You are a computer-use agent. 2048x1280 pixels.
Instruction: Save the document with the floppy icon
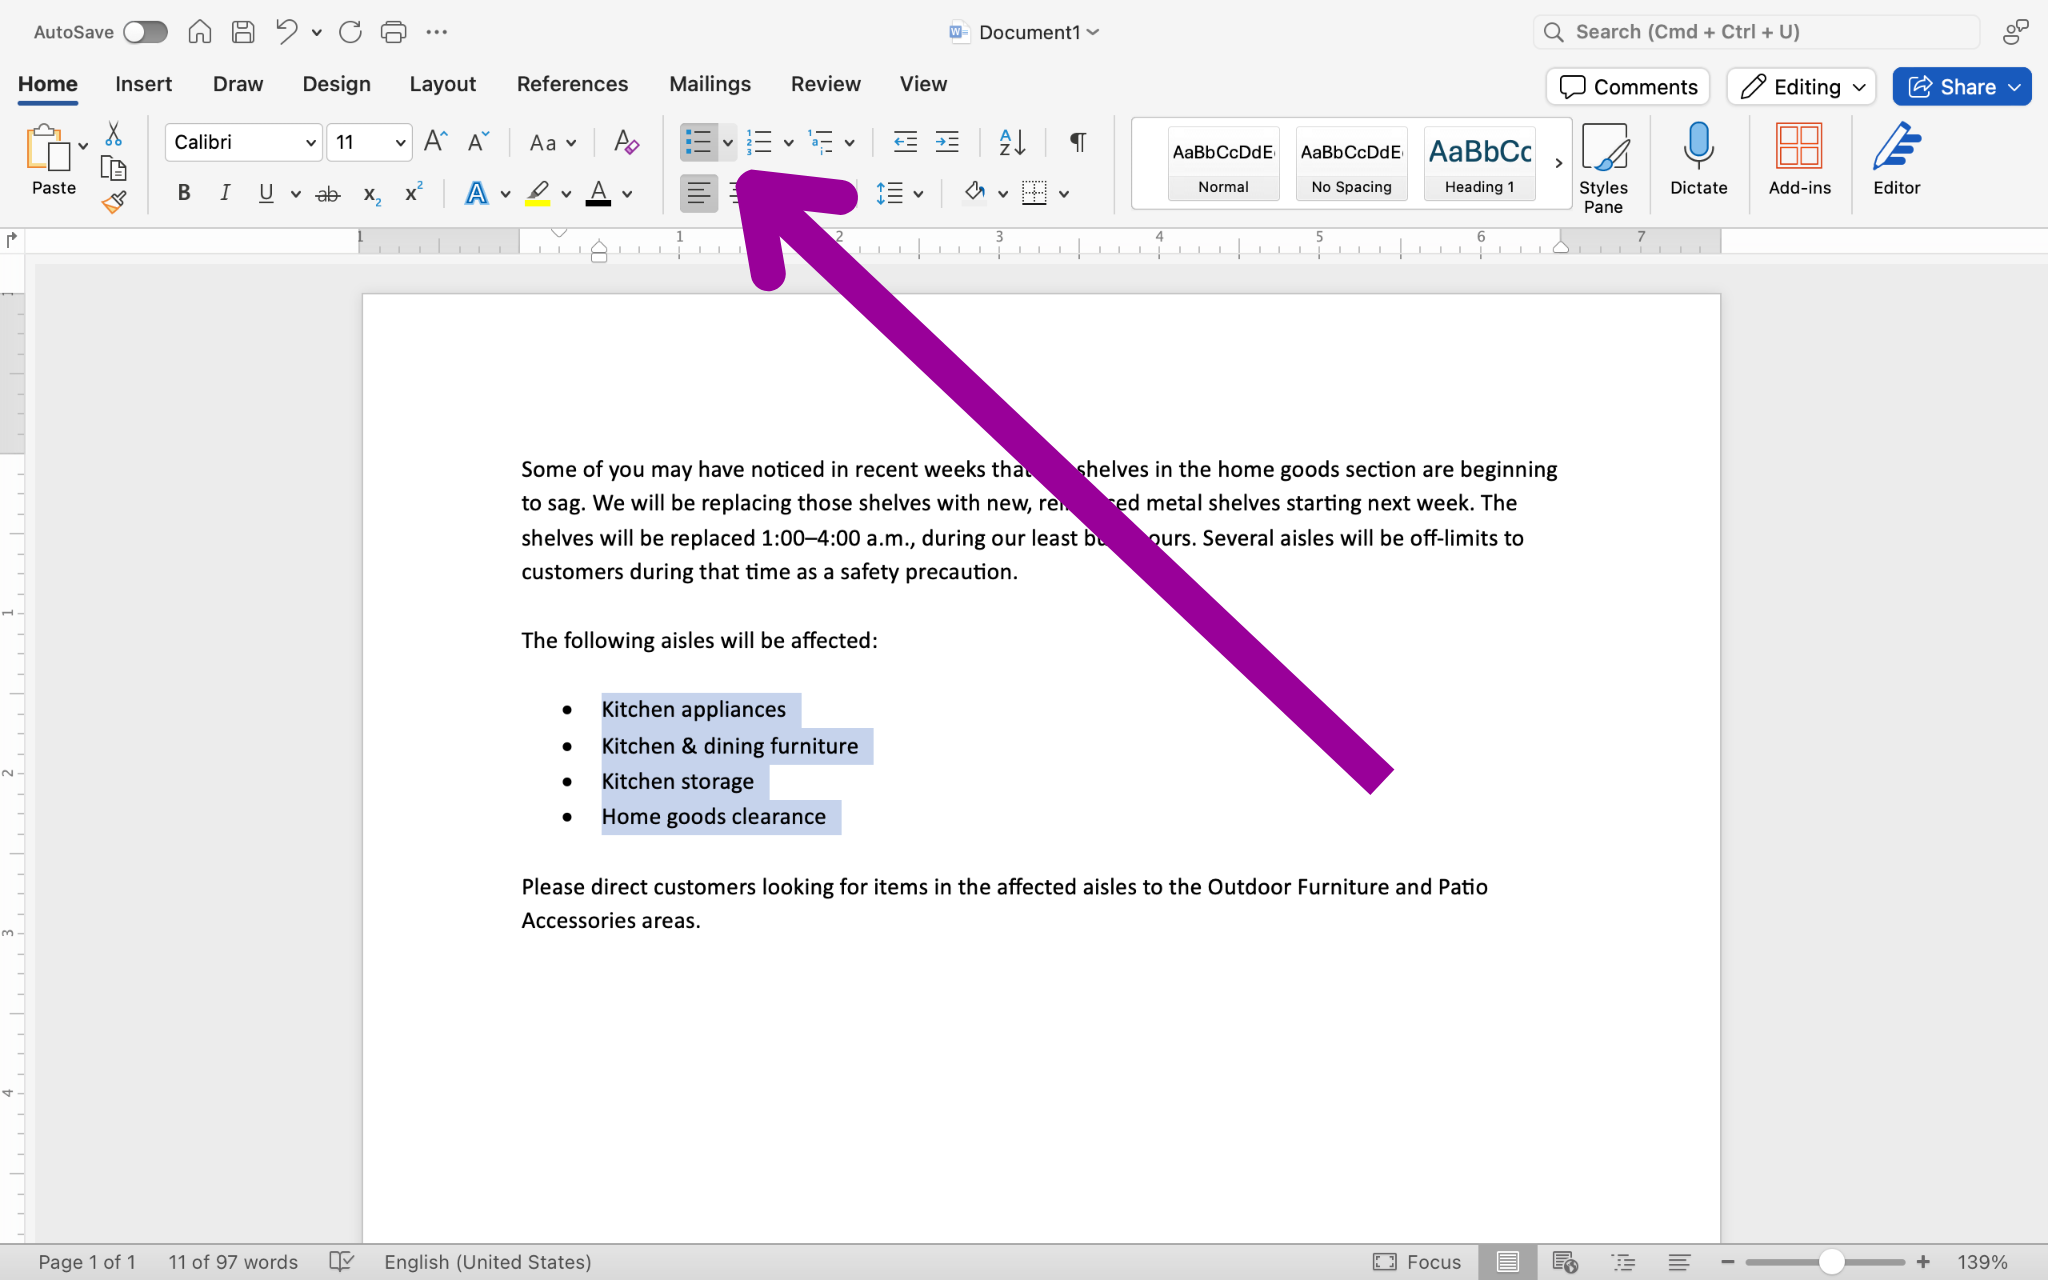[x=243, y=32]
